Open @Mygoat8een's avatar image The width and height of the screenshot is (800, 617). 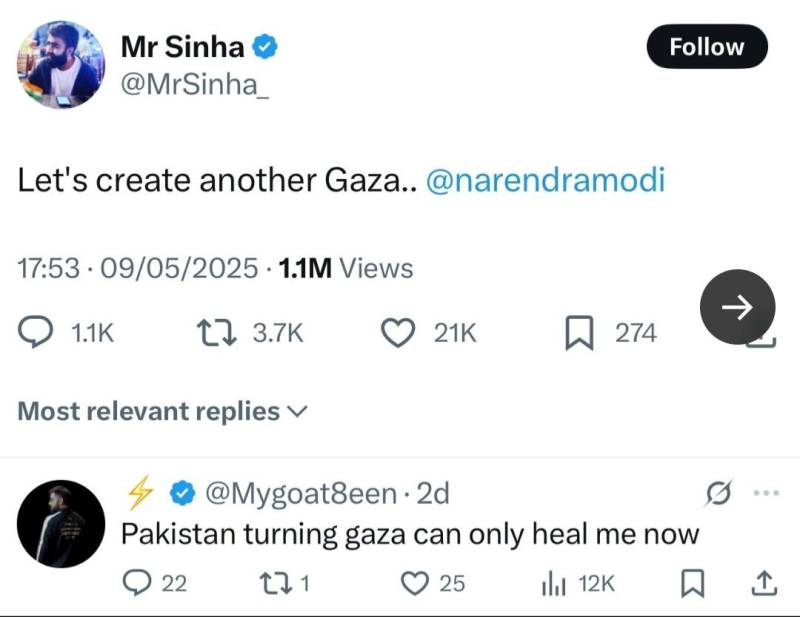(x=61, y=524)
